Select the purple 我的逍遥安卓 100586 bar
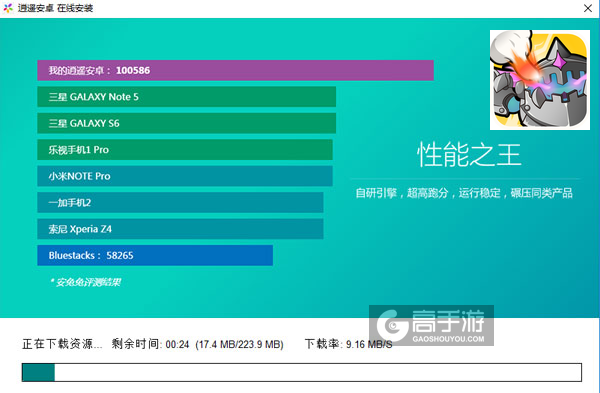The image size is (600, 393). tap(235, 70)
